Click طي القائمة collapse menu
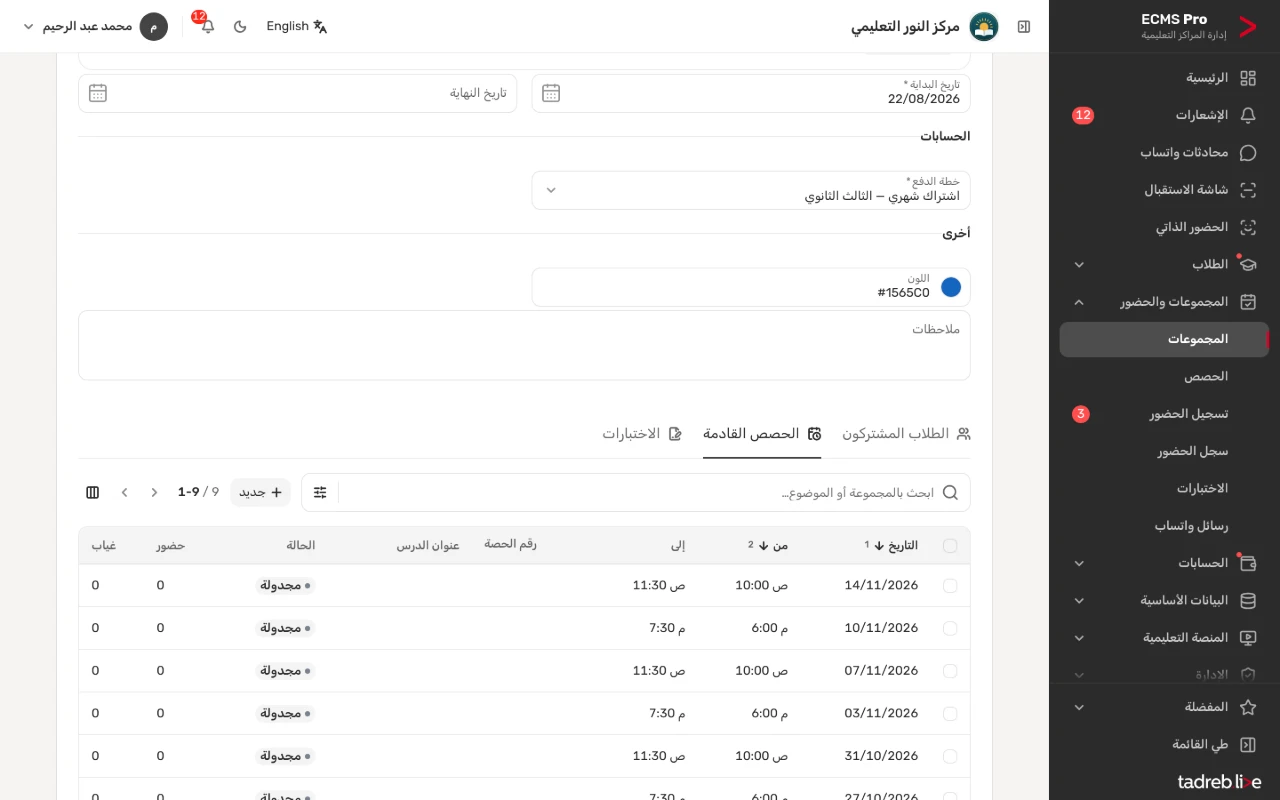The image size is (1280, 800). [x=1165, y=745]
